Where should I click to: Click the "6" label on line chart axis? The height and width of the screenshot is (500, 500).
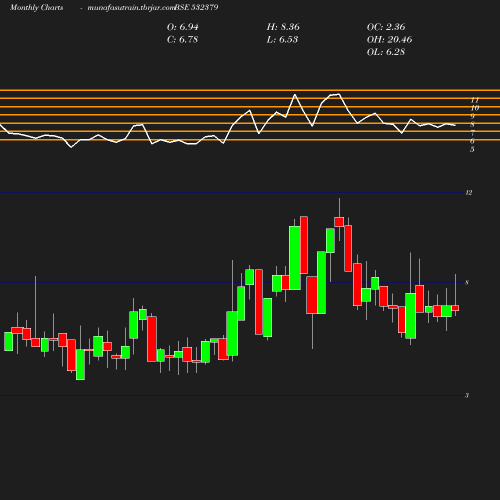[472, 141]
